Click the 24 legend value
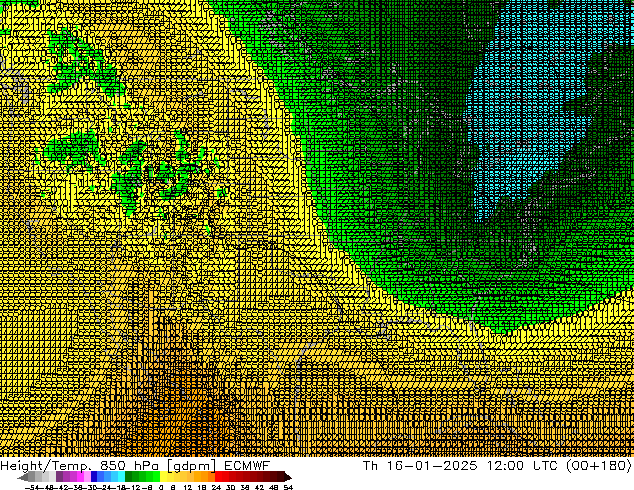Screen dimensions: 634x490 216,488
